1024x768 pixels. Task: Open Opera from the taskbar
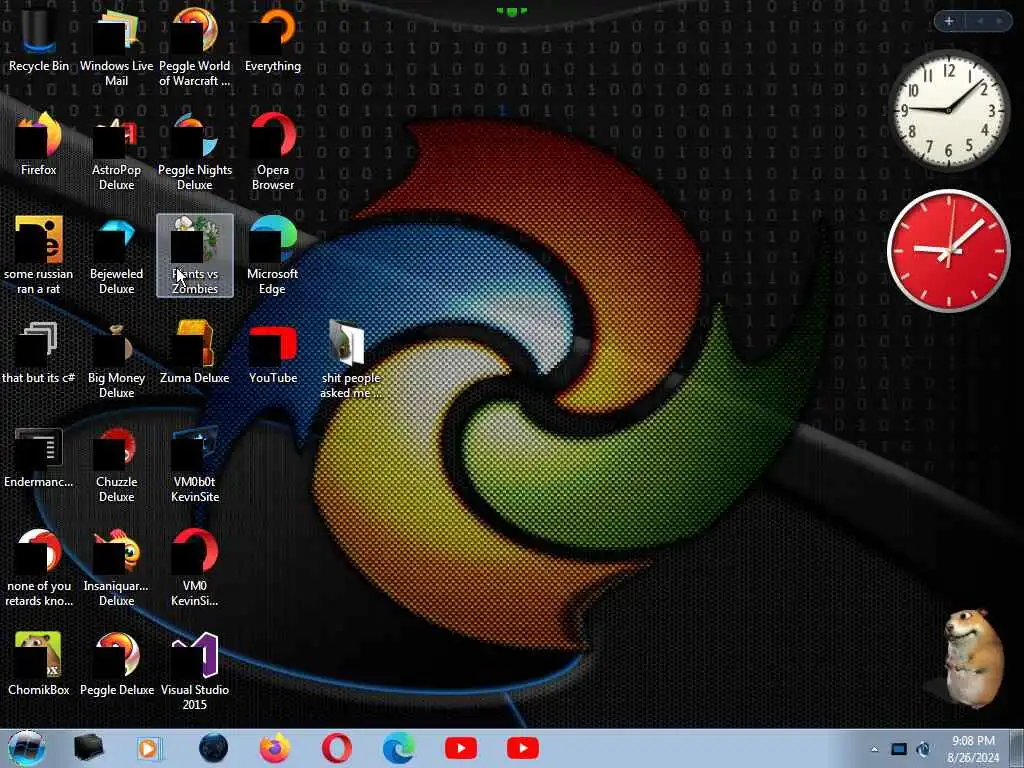coord(336,748)
